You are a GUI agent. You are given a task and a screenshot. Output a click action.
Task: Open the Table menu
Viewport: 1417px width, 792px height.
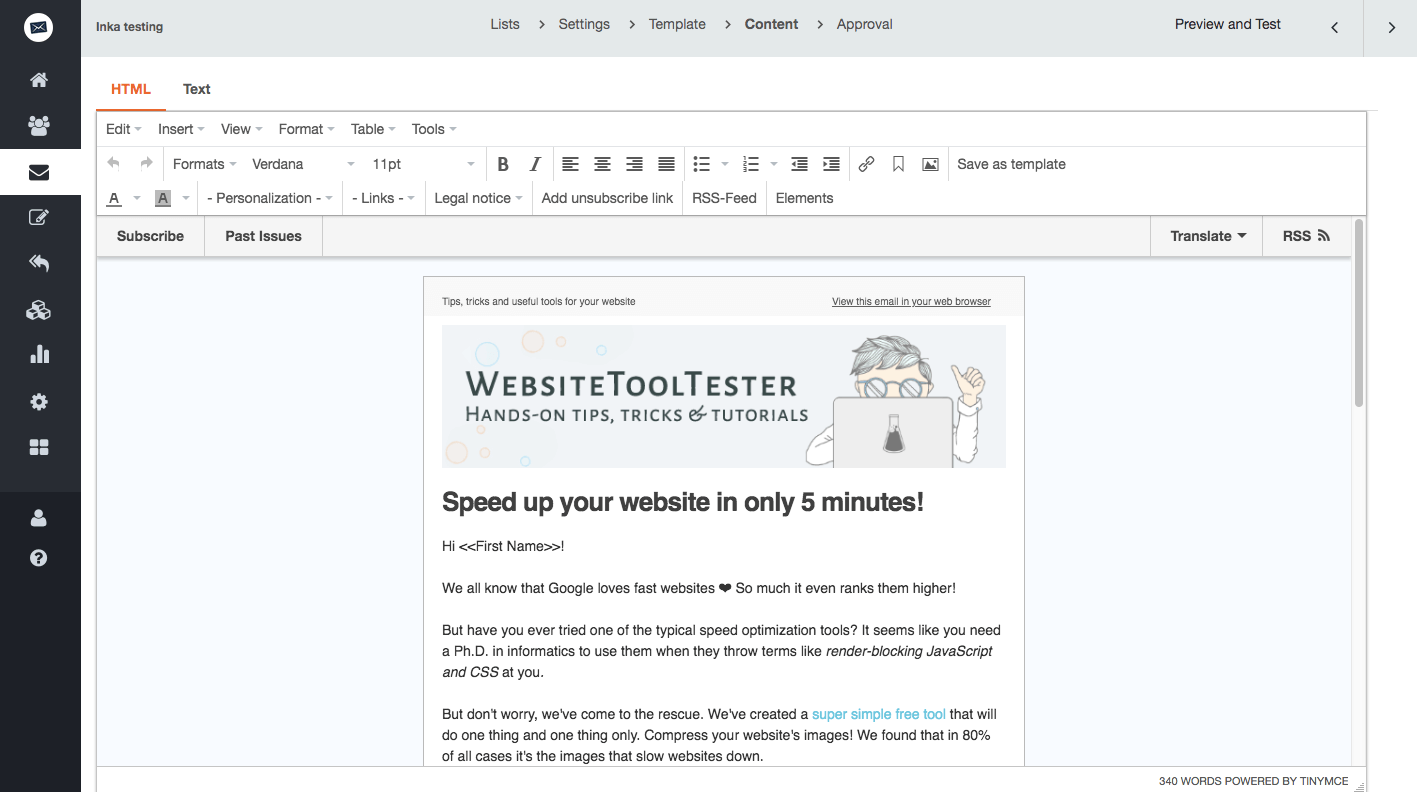click(373, 129)
